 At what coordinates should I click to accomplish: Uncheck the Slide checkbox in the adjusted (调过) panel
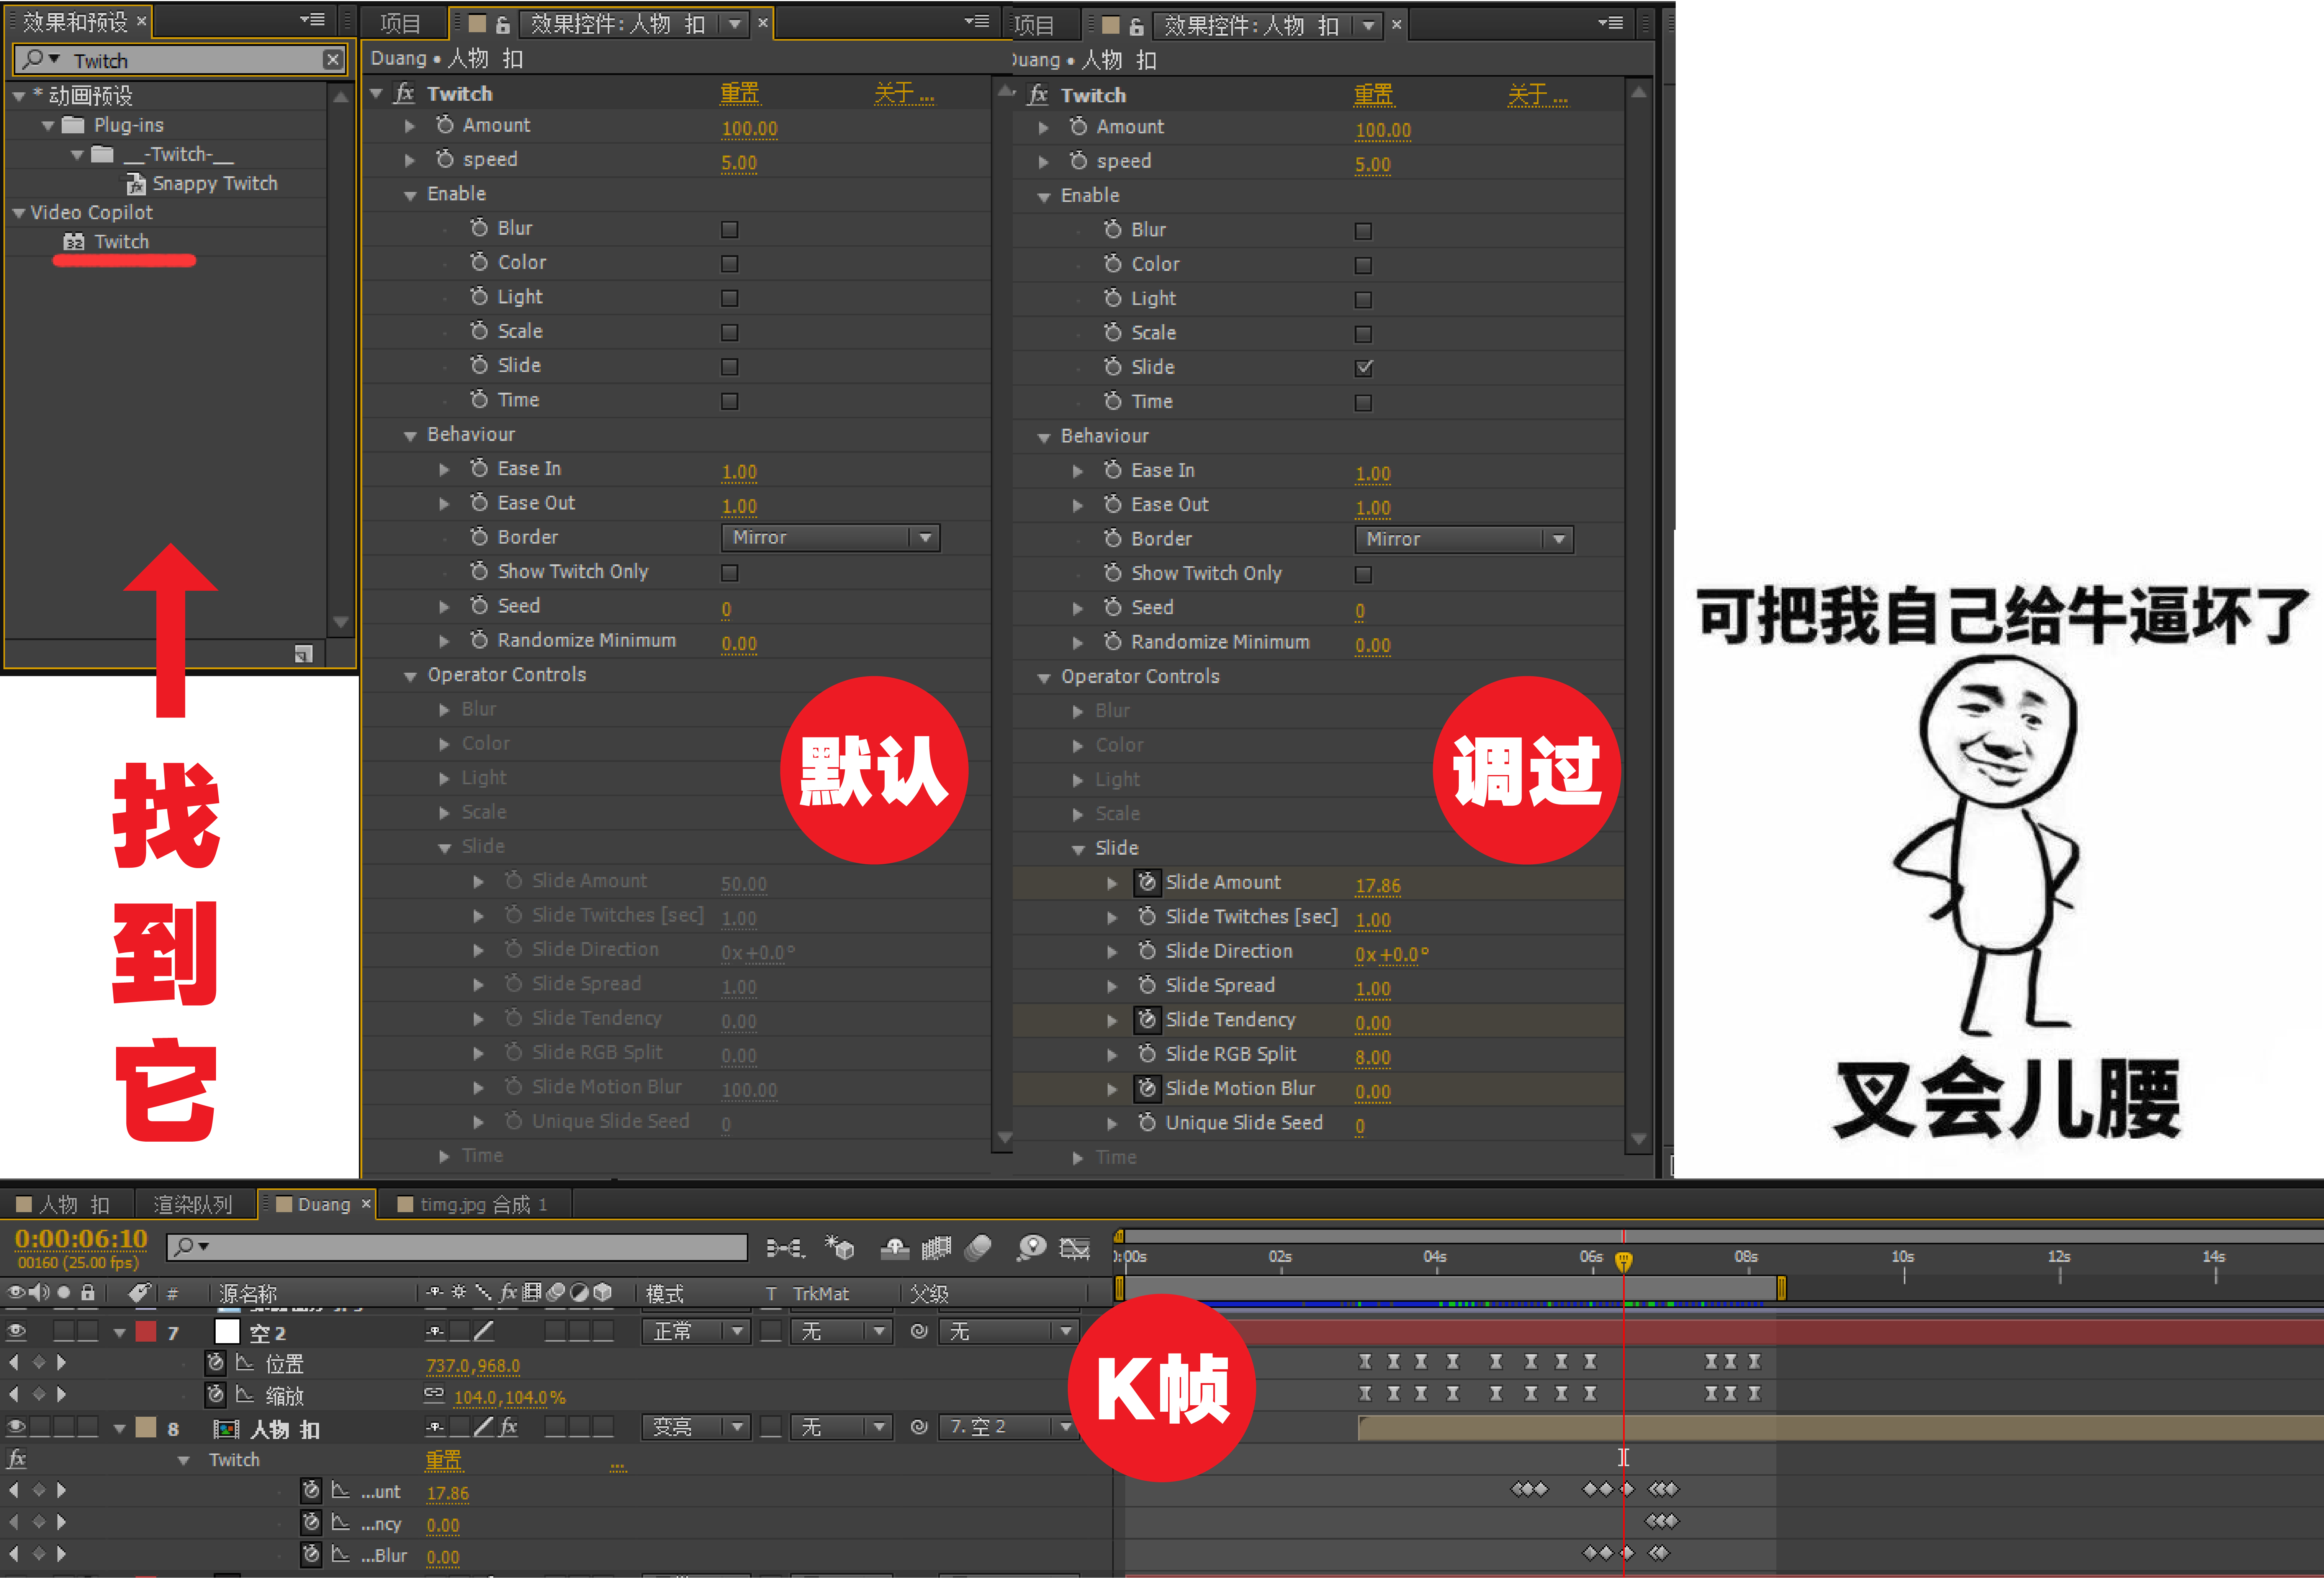click(1363, 368)
